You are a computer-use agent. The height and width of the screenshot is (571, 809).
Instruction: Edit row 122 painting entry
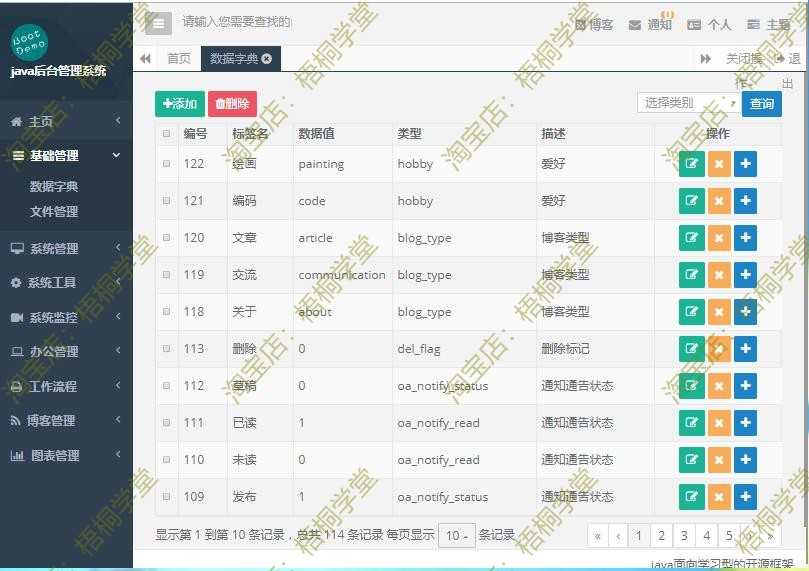click(x=691, y=164)
